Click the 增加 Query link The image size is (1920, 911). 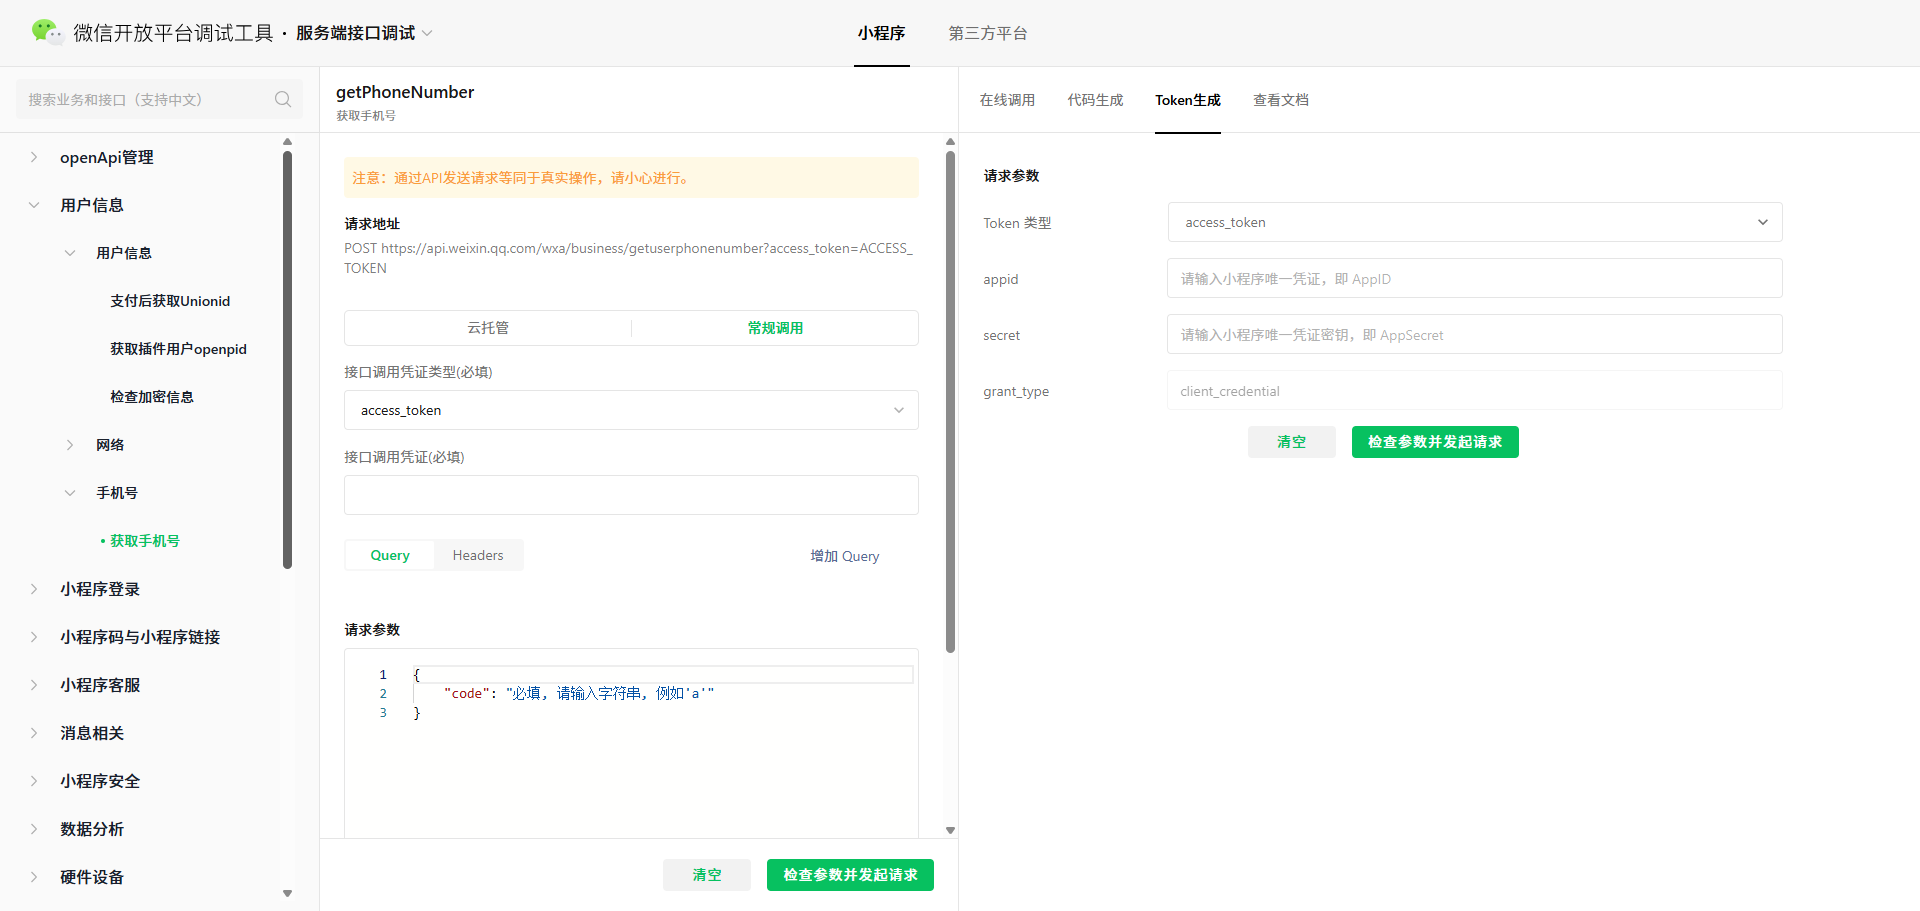tap(845, 556)
